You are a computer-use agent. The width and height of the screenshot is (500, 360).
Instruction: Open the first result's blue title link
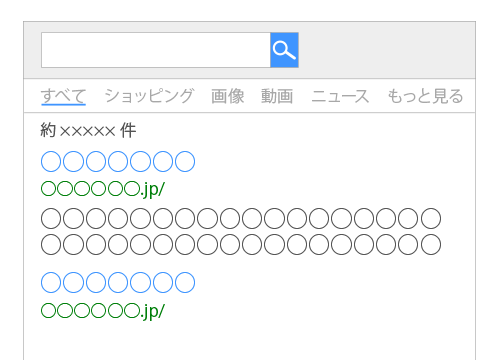click(118, 161)
